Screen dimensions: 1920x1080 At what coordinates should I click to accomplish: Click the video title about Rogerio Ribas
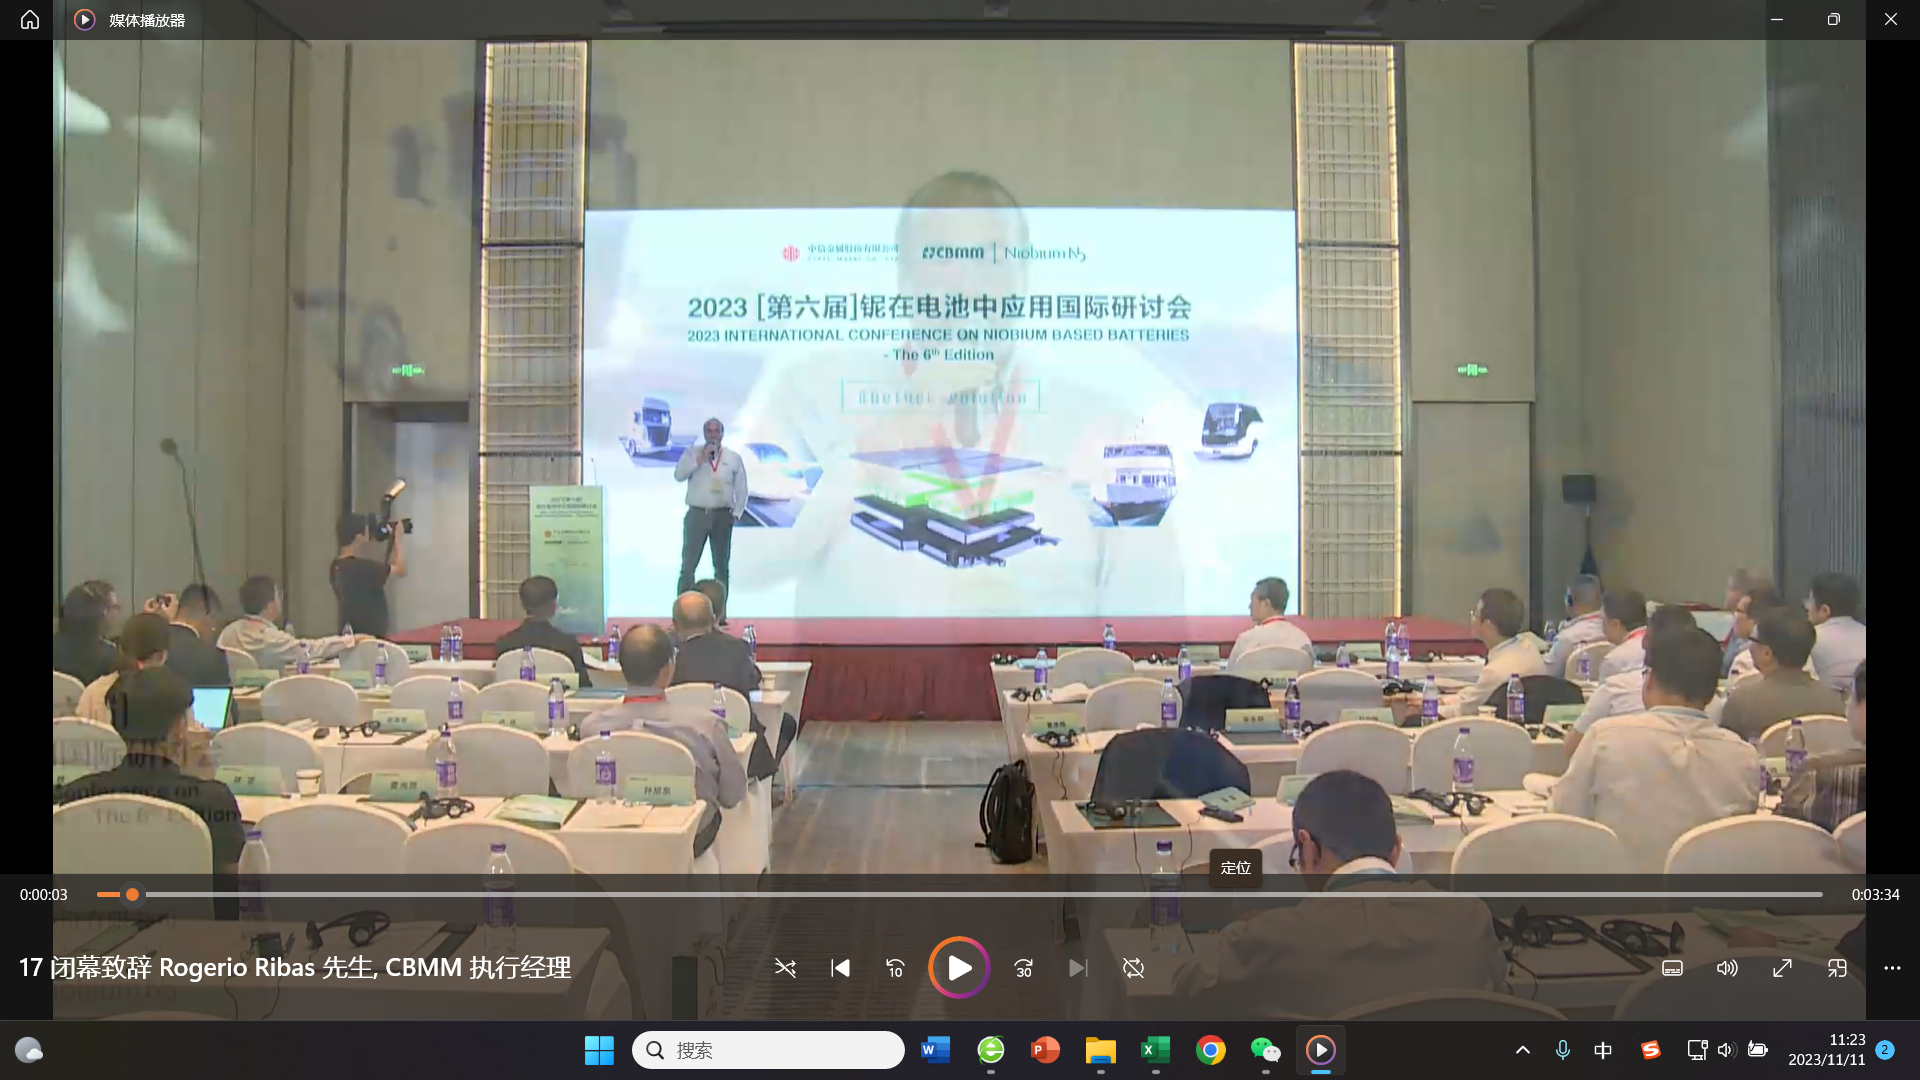tap(295, 968)
